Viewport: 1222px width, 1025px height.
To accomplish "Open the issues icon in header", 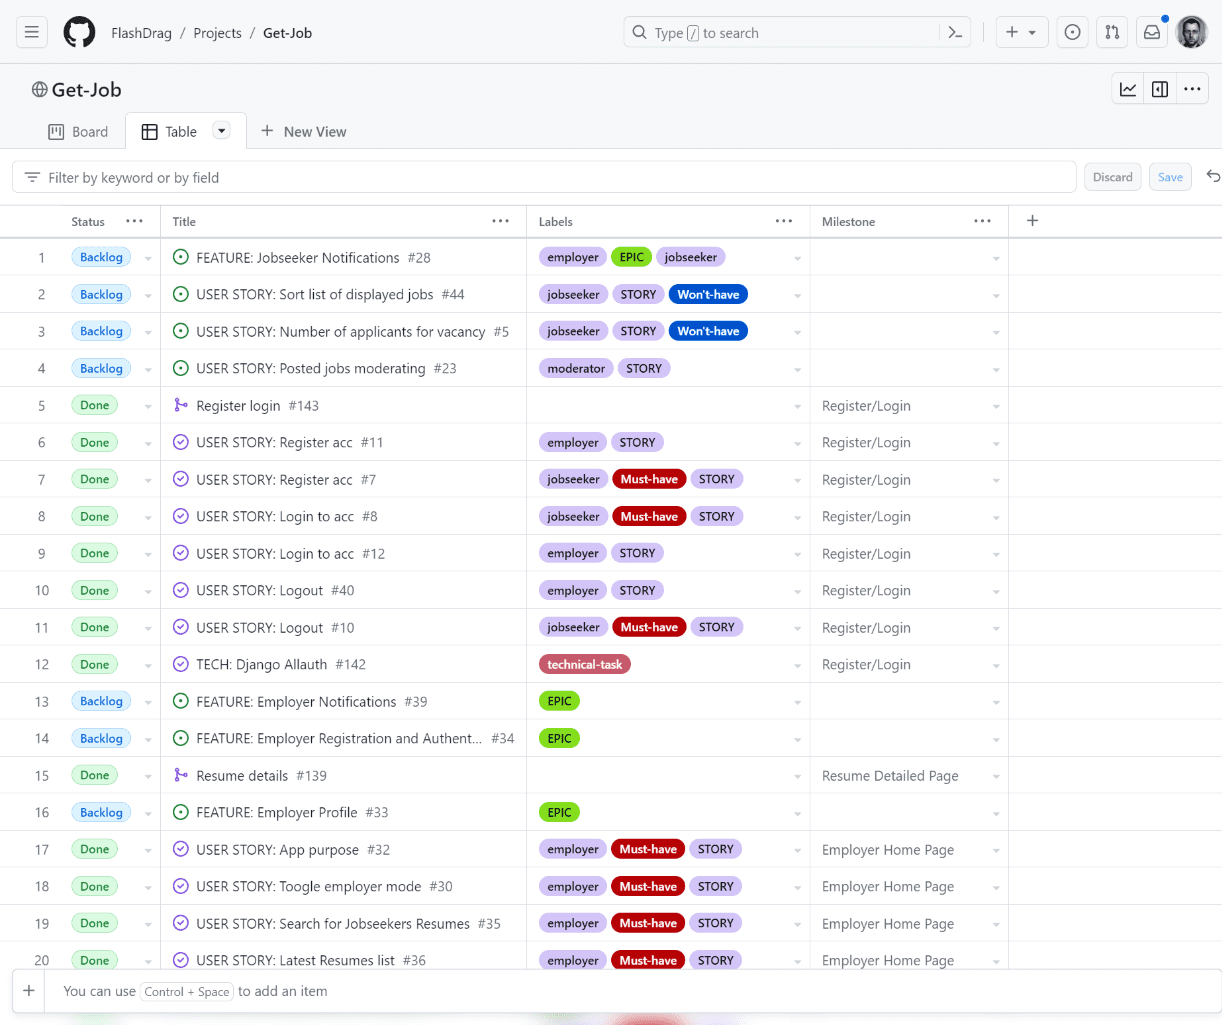I will pyautogui.click(x=1072, y=32).
